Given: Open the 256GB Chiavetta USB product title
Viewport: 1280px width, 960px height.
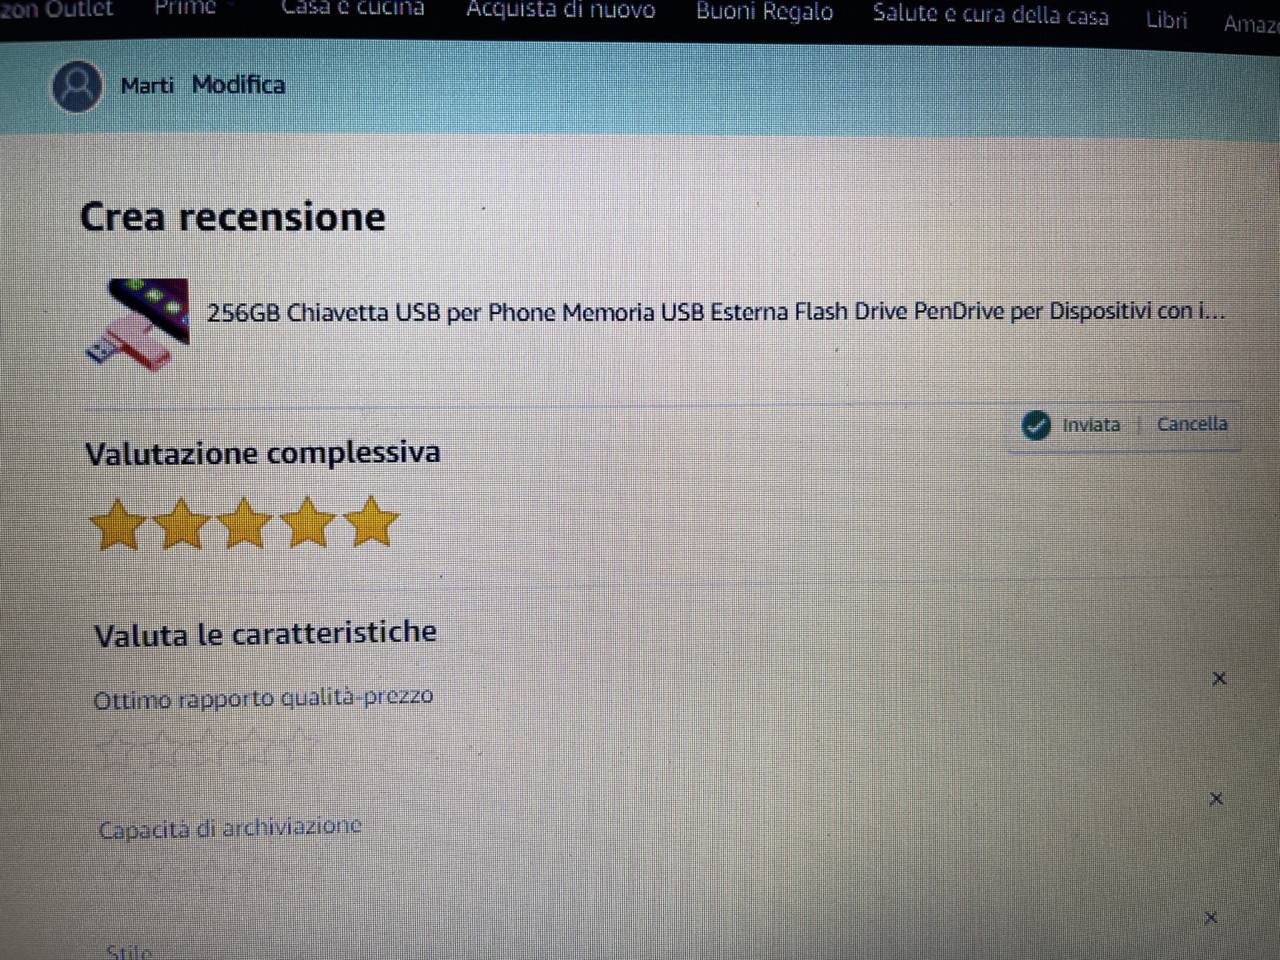Looking at the screenshot, I should pyautogui.click(x=716, y=312).
